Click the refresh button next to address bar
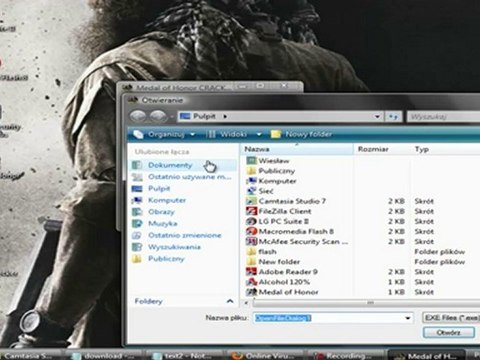Screen dimensions: 480x360 (x=393, y=117)
